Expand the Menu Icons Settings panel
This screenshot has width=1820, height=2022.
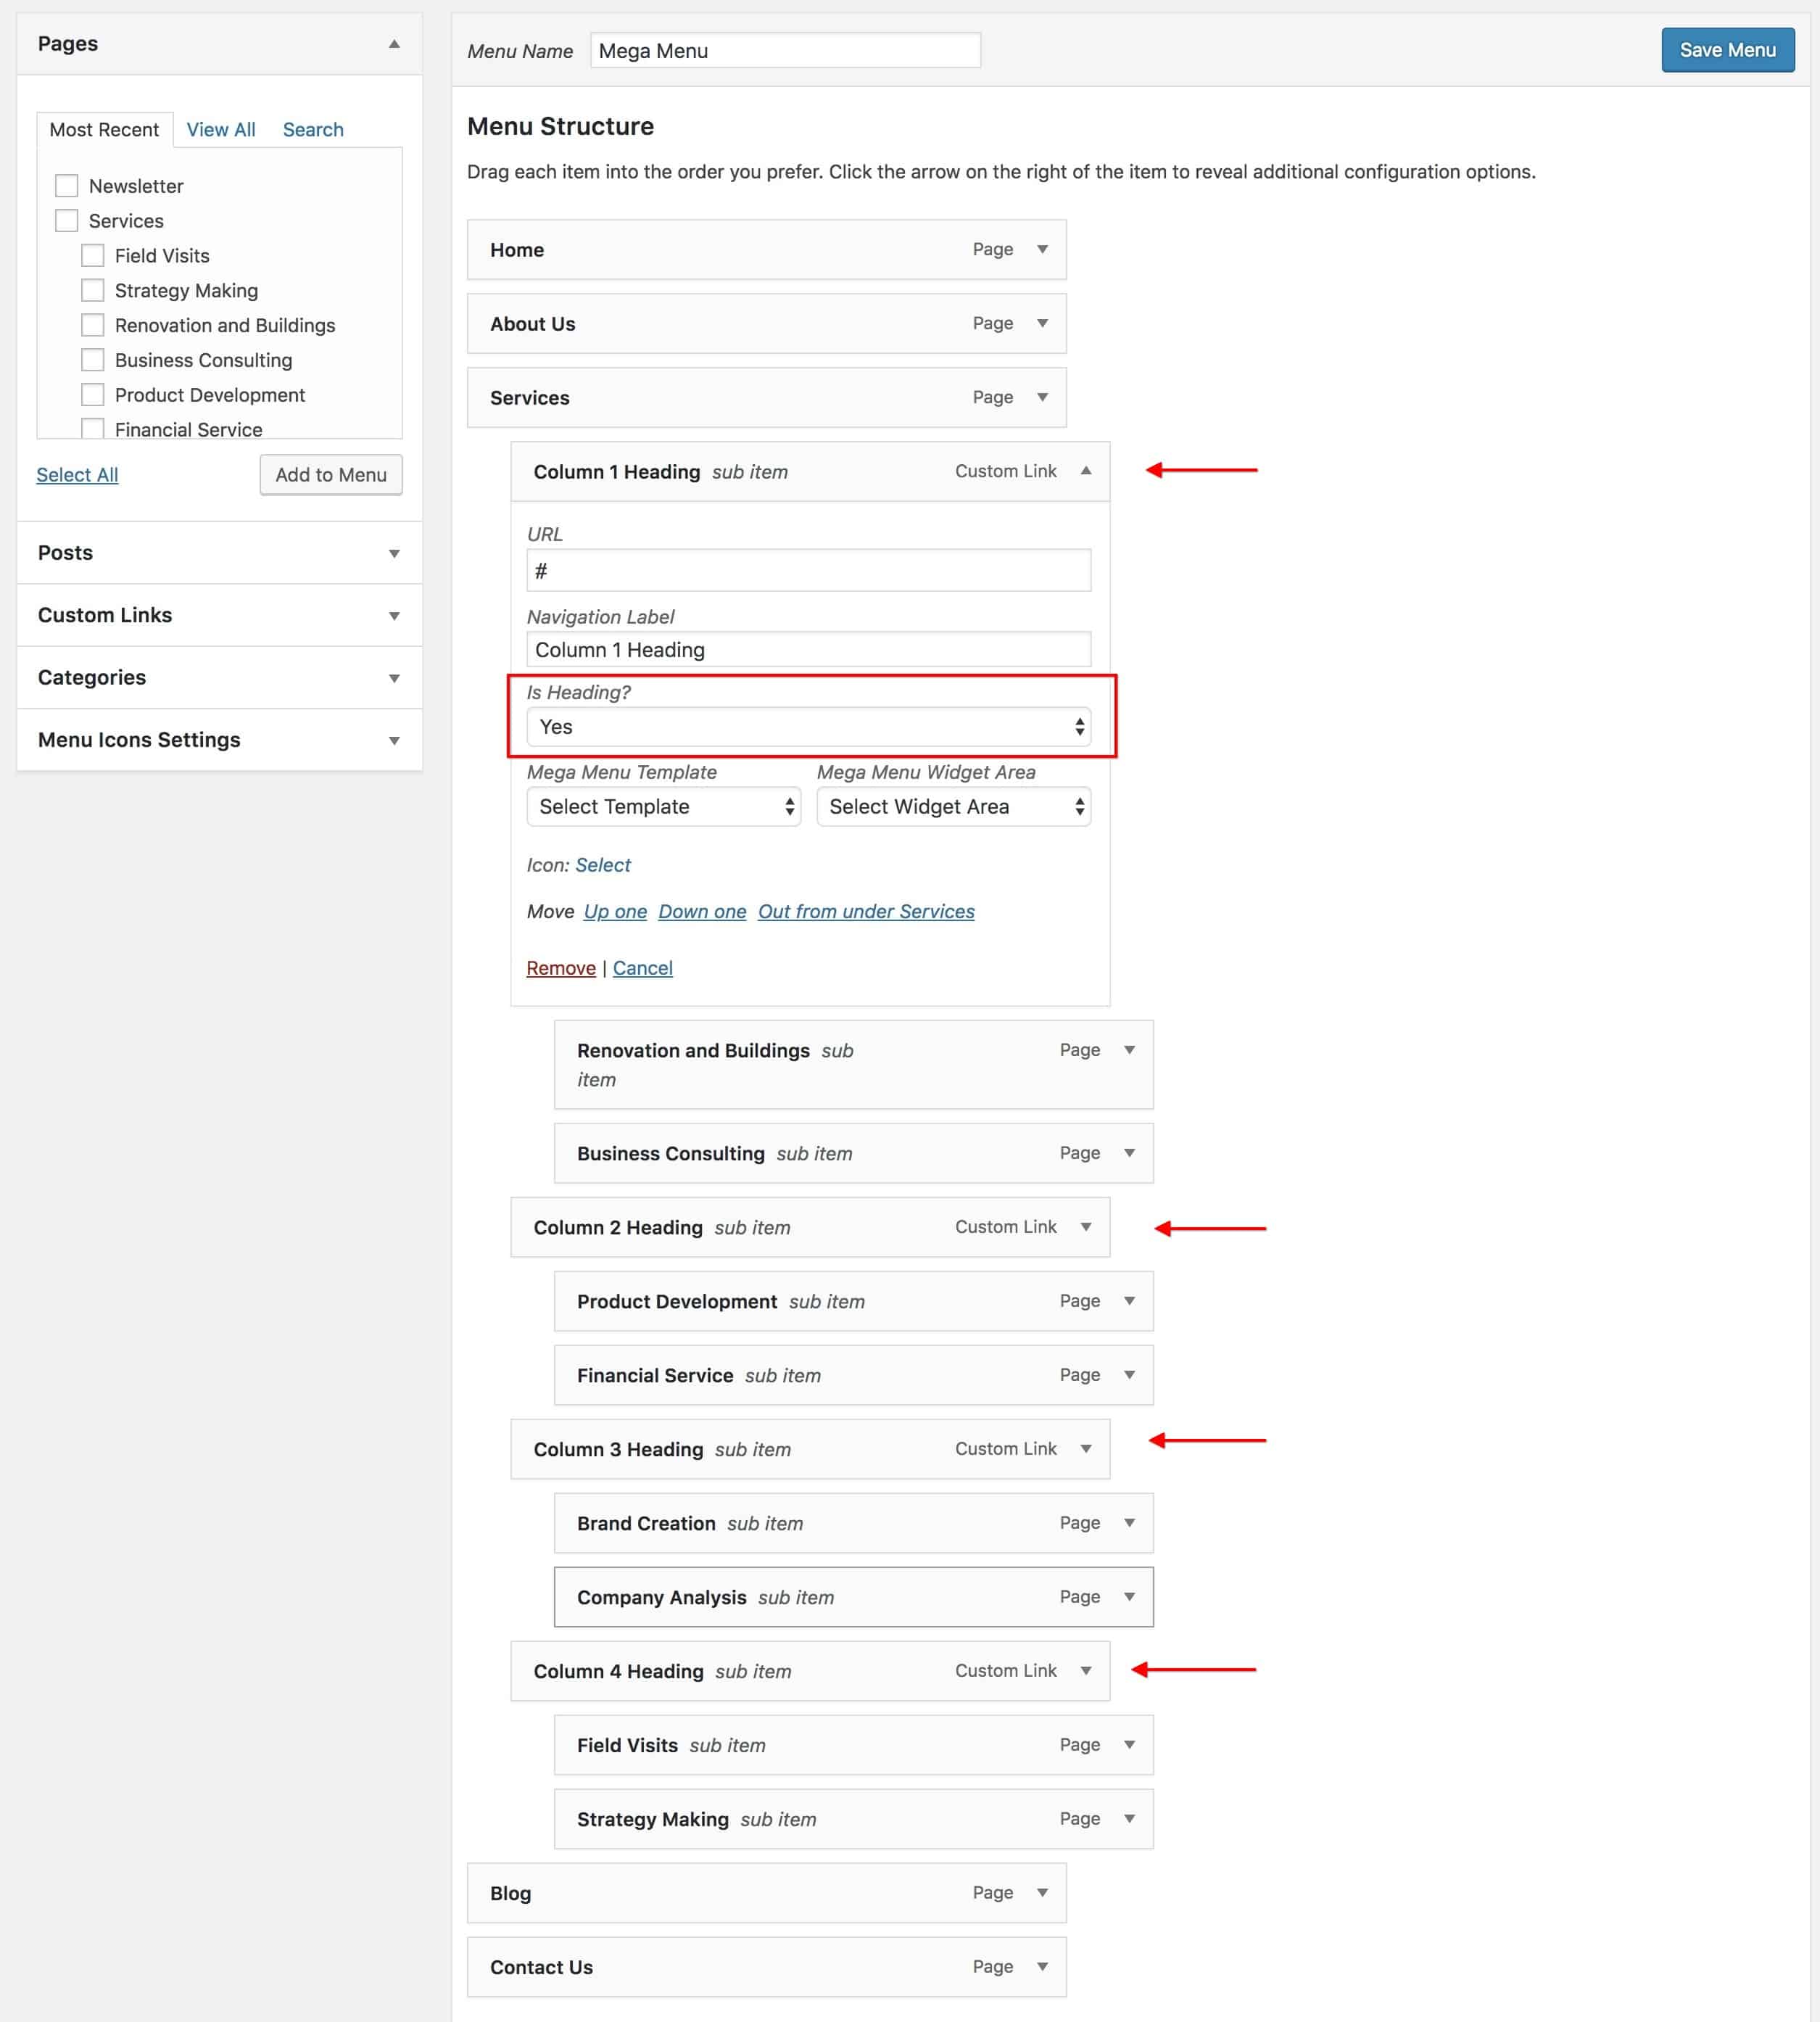pyautogui.click(x=394, y=741)
